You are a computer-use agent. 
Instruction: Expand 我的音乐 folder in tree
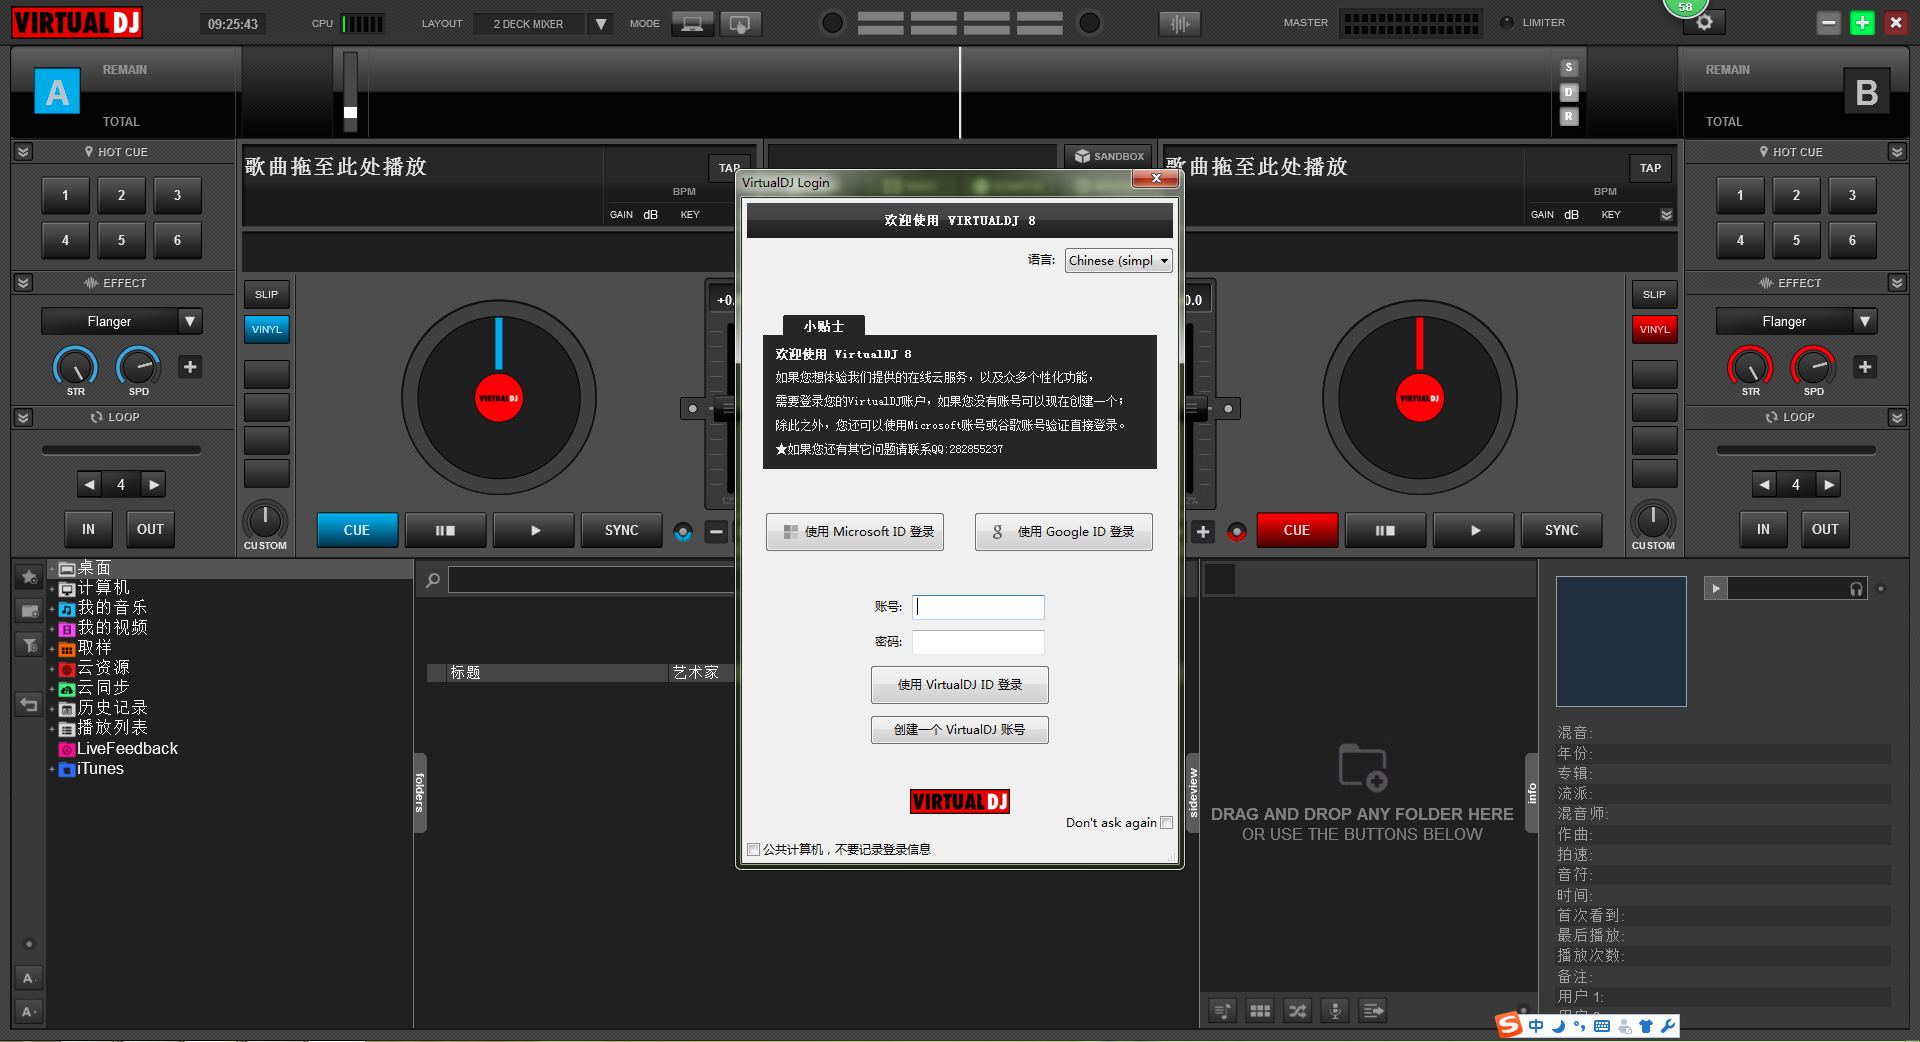click(52, 608)
